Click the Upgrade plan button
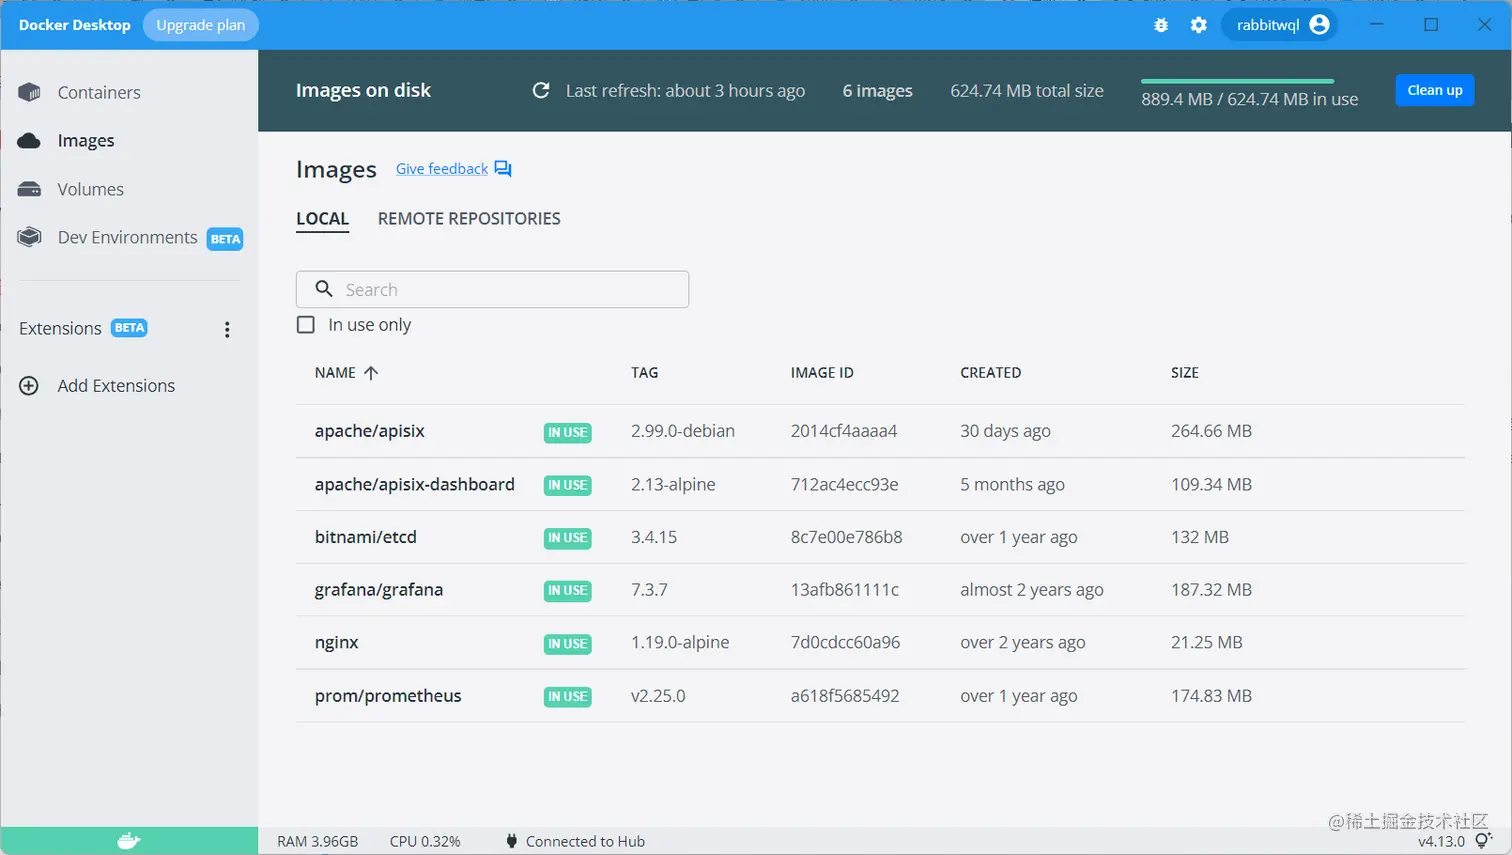 pos(200,25)
